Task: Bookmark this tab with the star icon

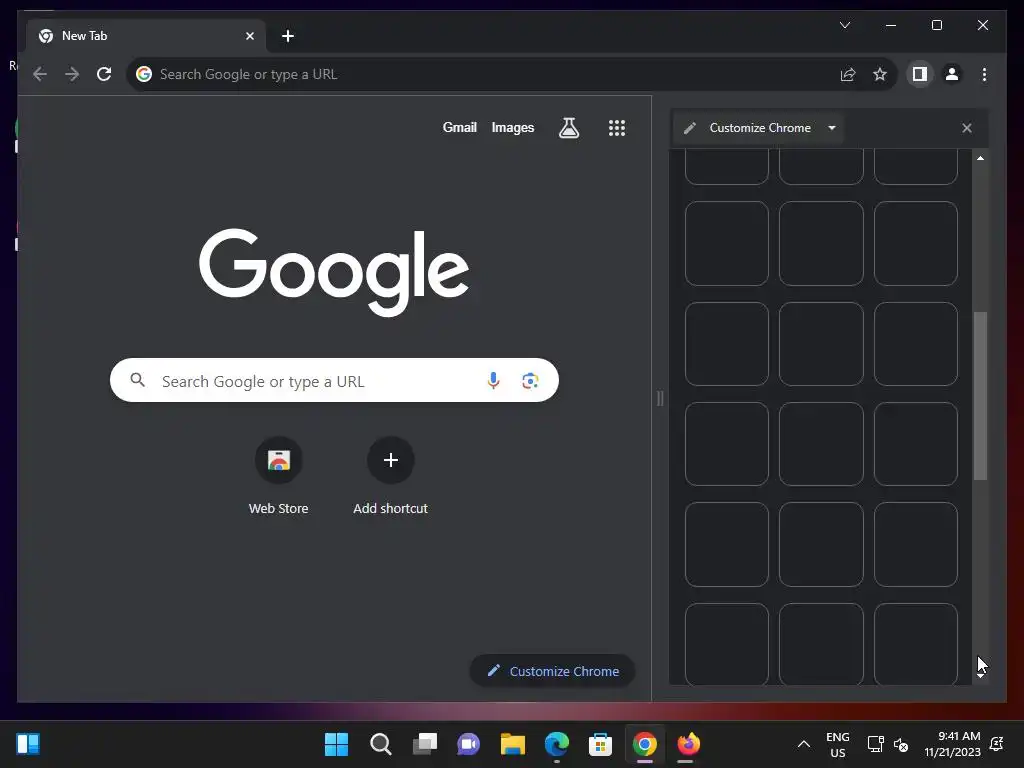Action: pyautogui.click(x=880, y=74)
